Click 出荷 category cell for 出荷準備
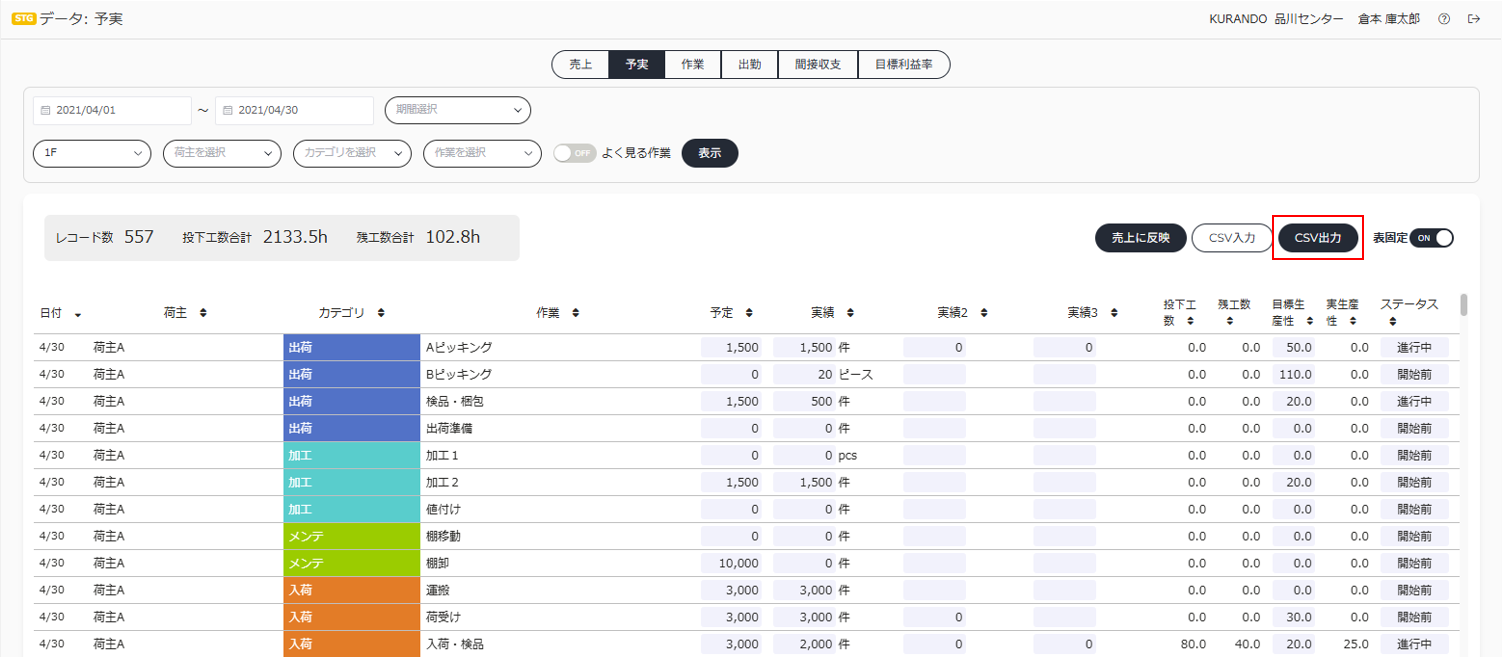This screenshot has width=1502, height=657. point(351,428)
